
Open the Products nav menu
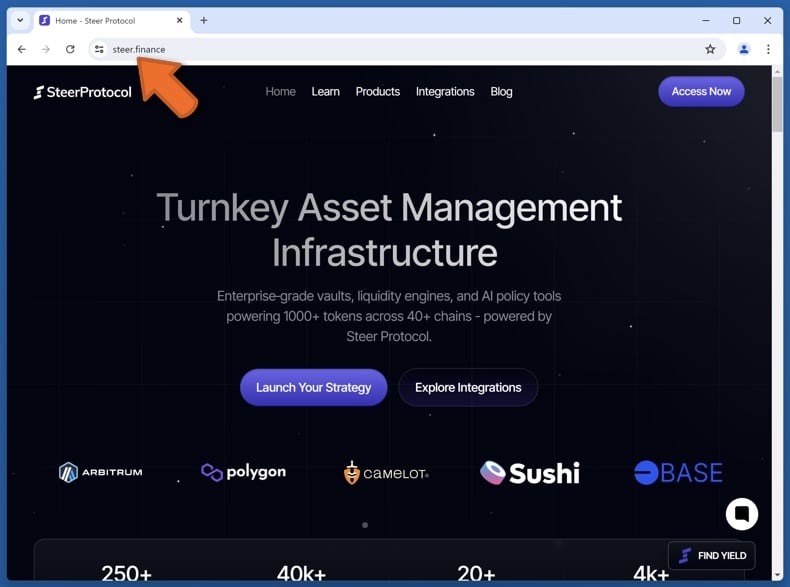(378, 92)
